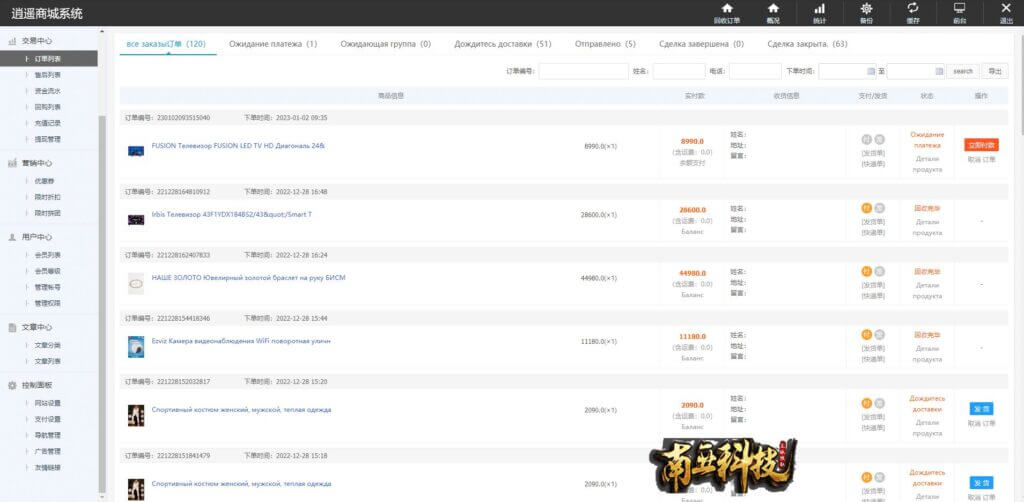Screen dimensions: 1024x502
Task: Open 回购列表 in the sidebar
Action: point(48,107)
